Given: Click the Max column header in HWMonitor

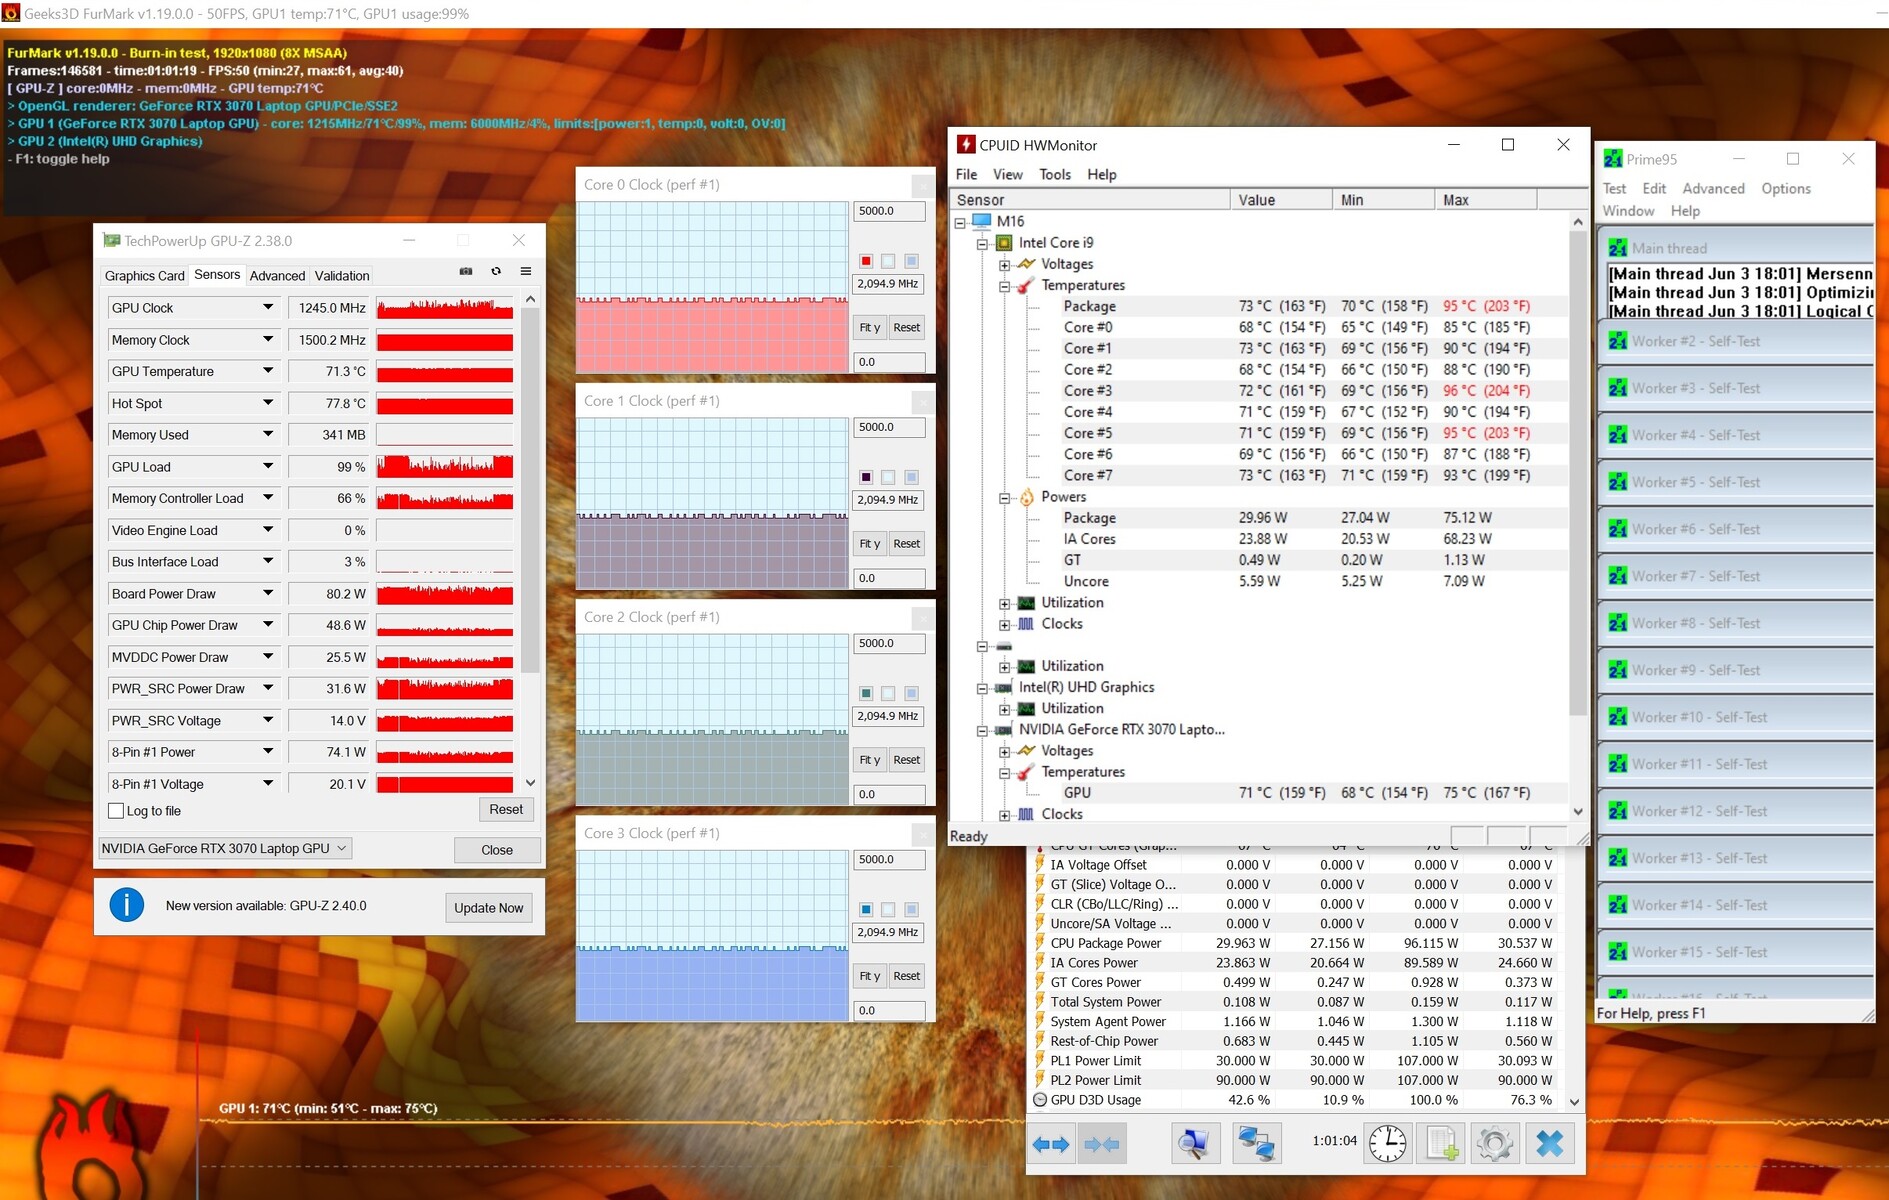Looking at the screenshot, I should pyautogui.click(x=1485, y=200).
